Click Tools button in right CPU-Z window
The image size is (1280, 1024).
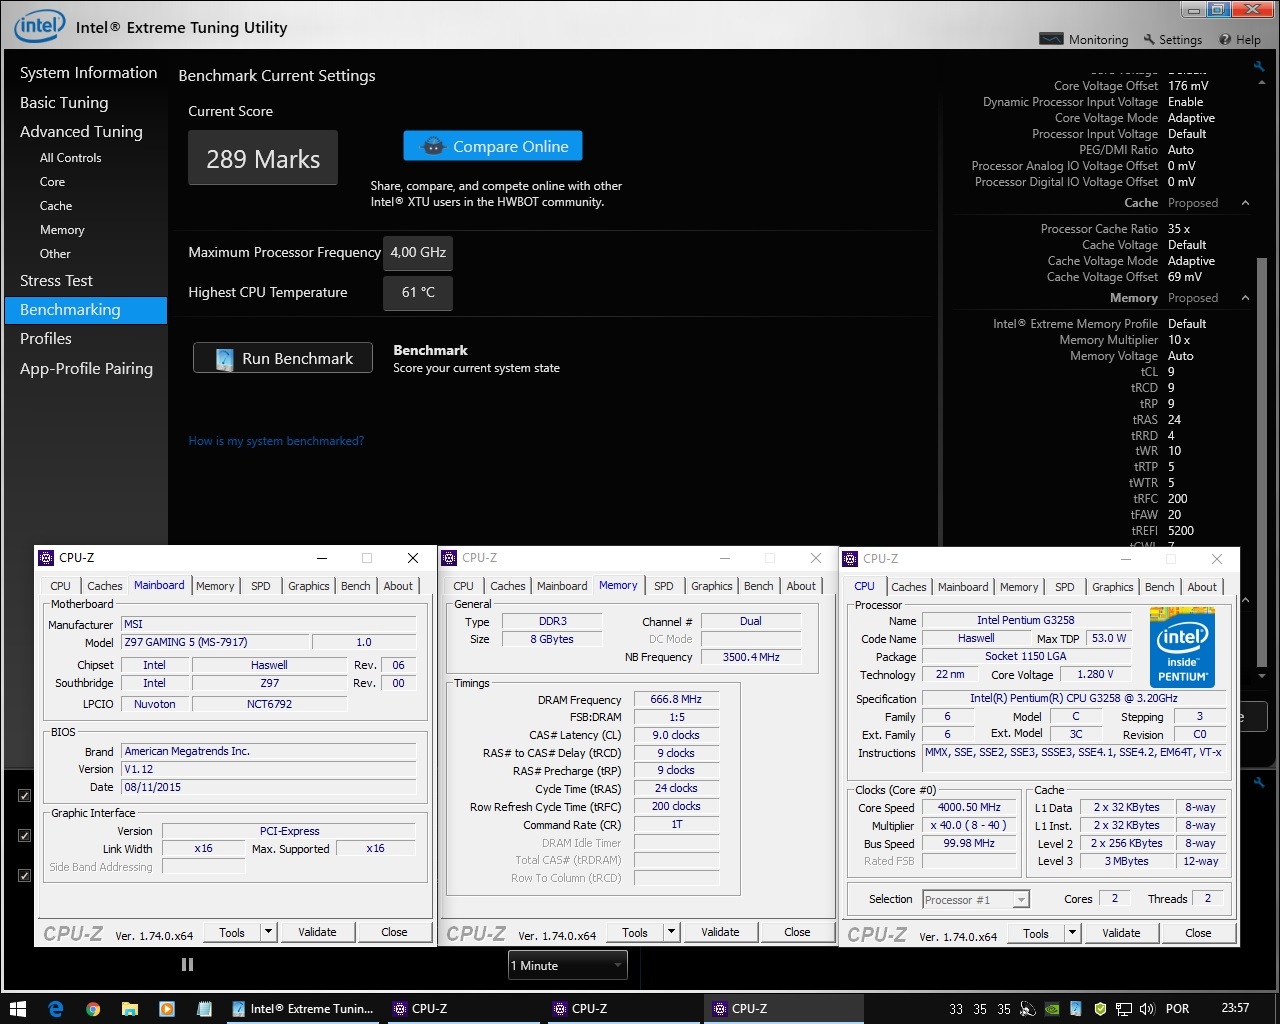pyautogui.click(x=1036, y=933)
